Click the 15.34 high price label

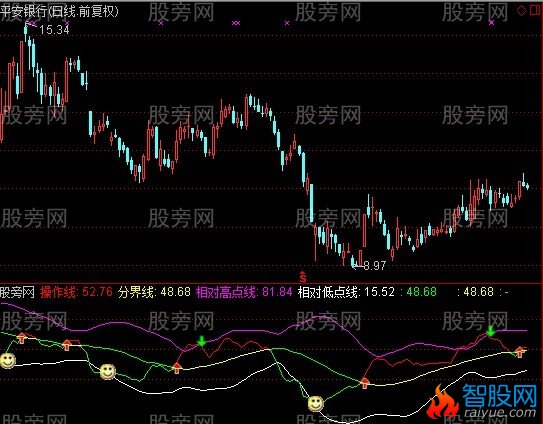click(x=54, y=30)
